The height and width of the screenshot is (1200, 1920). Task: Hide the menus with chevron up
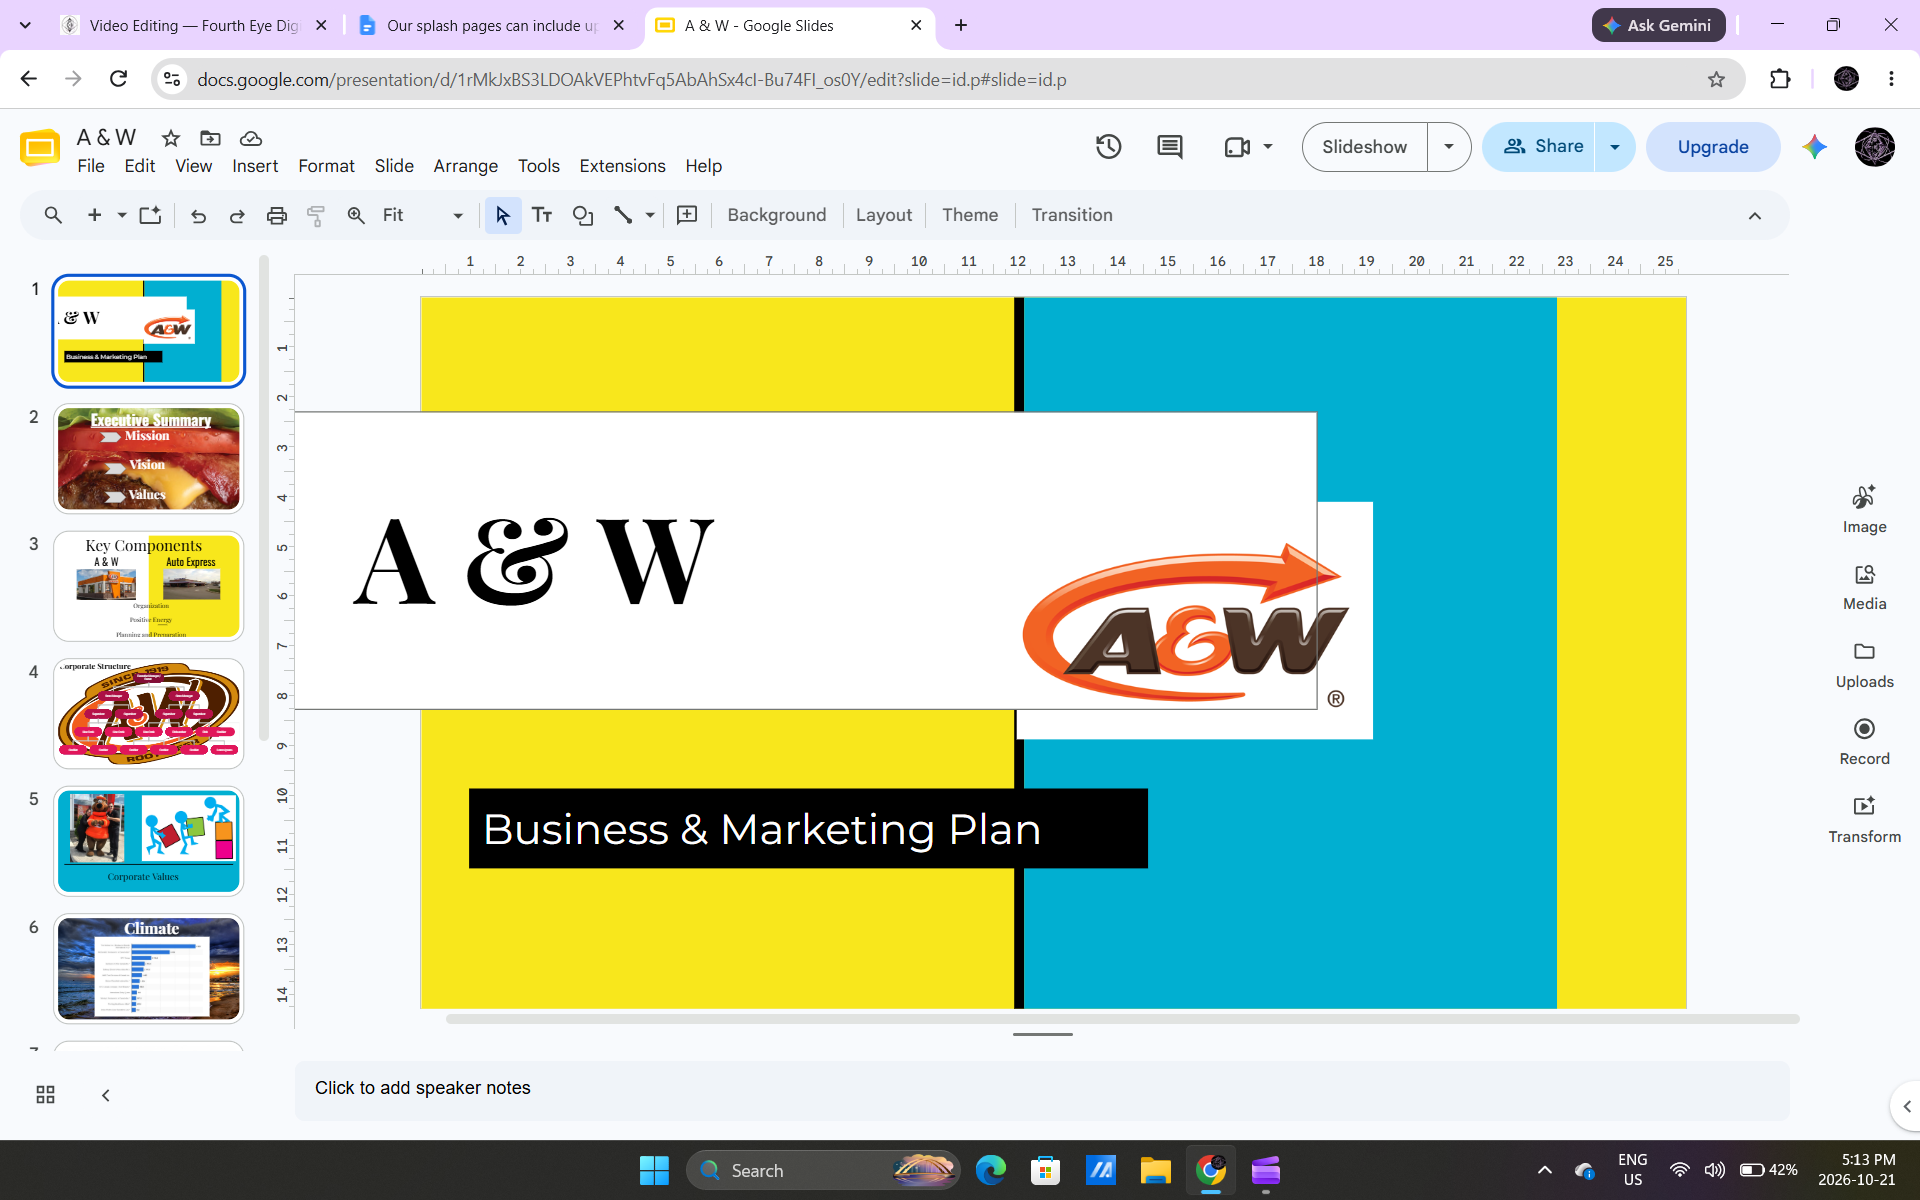click(x=1754, y=216)
